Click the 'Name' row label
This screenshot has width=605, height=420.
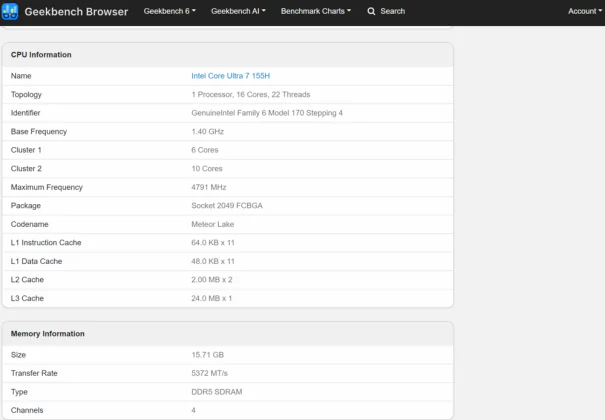click(21, 76)
